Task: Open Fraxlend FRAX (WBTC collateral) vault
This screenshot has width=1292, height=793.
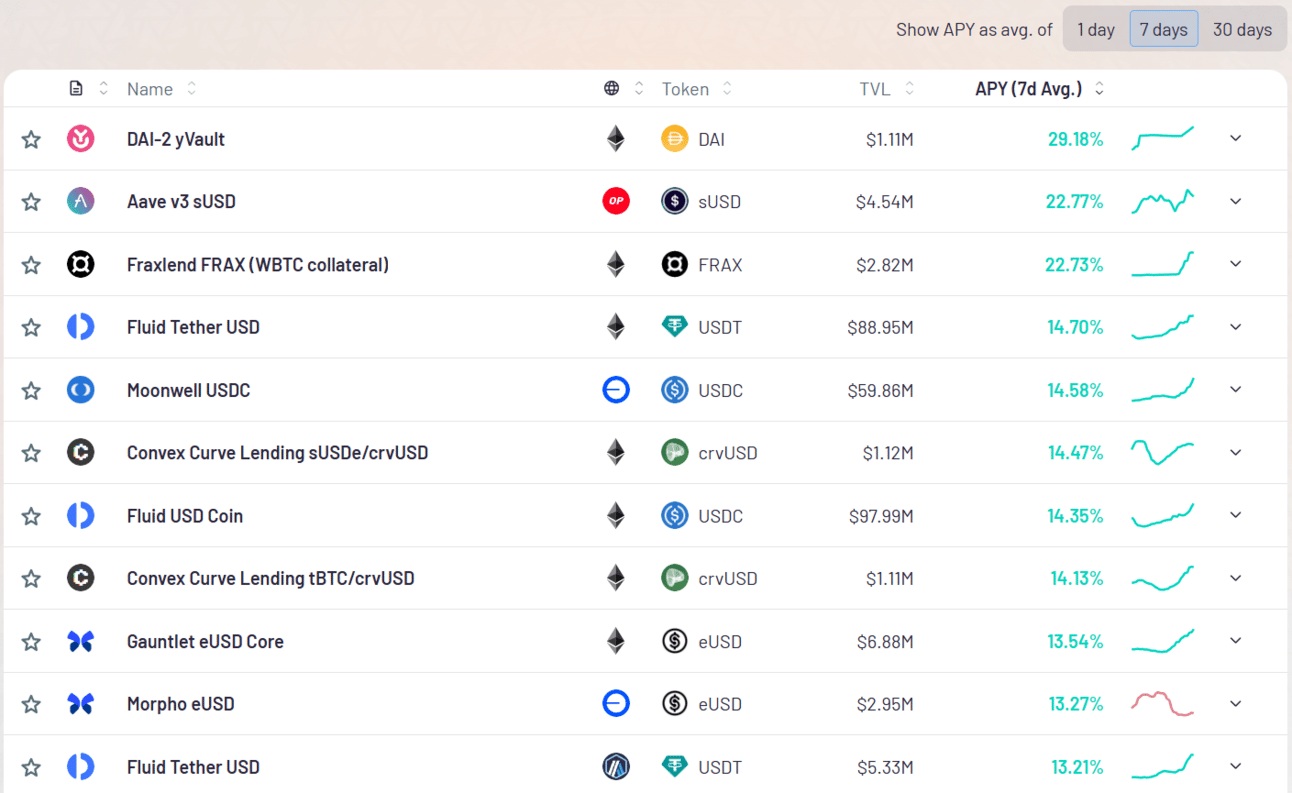Action: click(x=258, y=265)
